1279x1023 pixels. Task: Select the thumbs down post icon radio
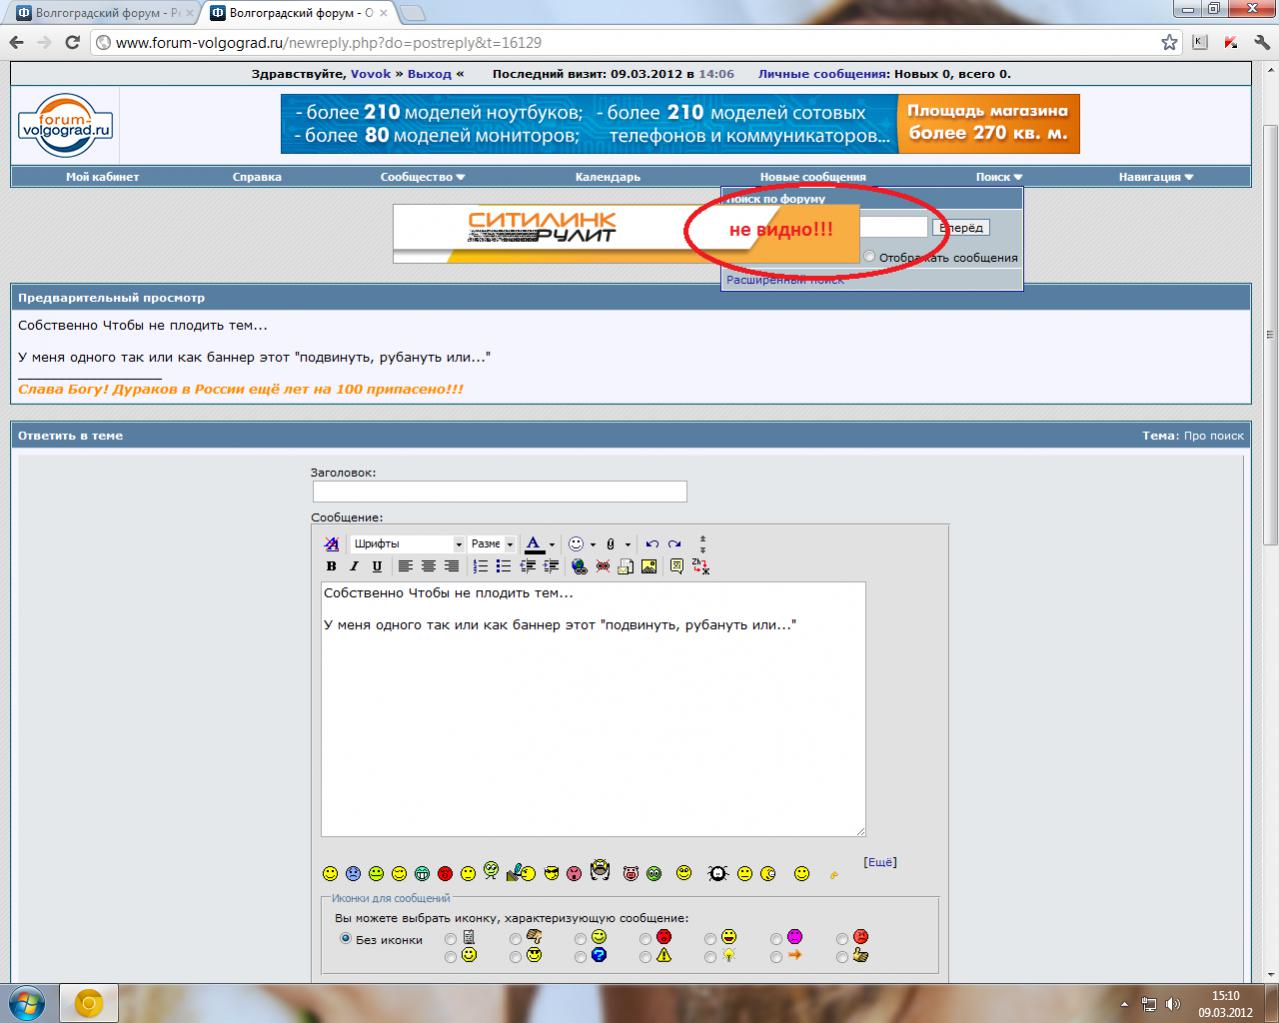pos(515,939)
